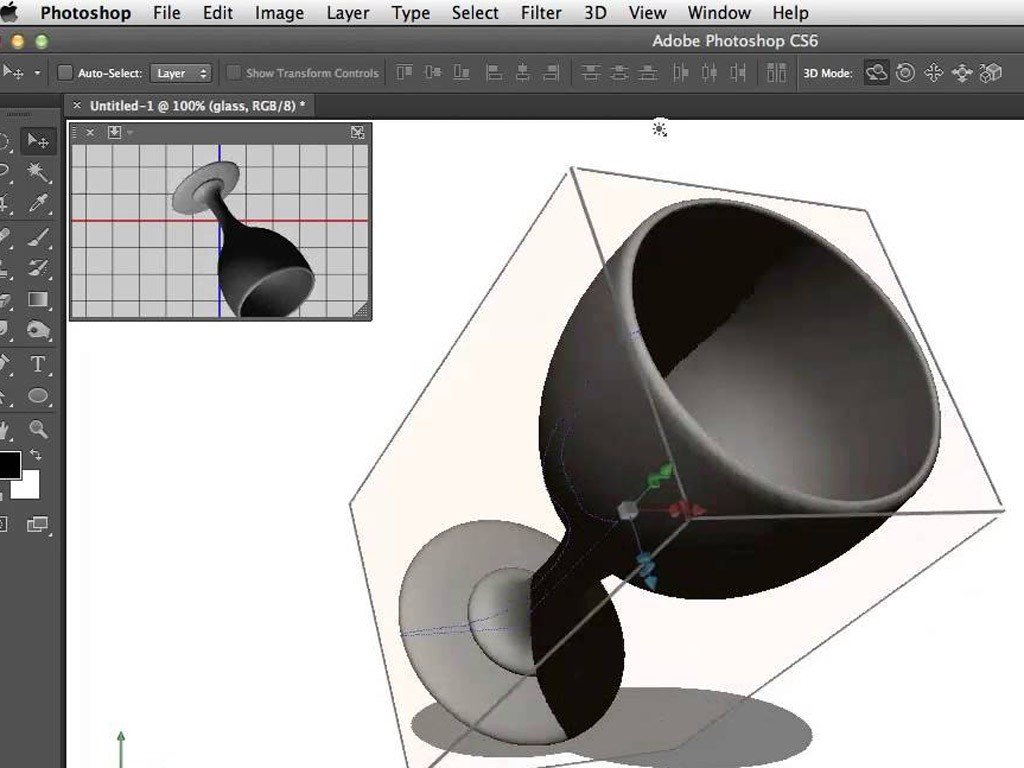Screen dimensions: 1024x768
Task: Open the File menu
Action: pos(167,12)
